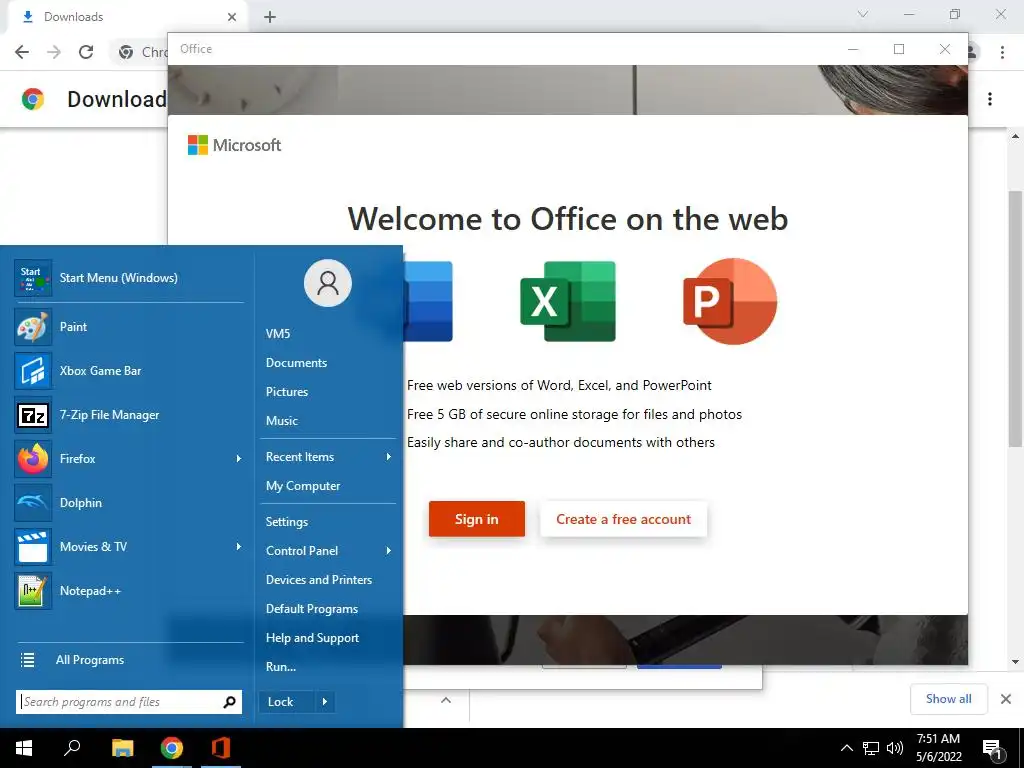Click the Sign in button
This screenshot has width=1024, height=768.
pos(477,519)
